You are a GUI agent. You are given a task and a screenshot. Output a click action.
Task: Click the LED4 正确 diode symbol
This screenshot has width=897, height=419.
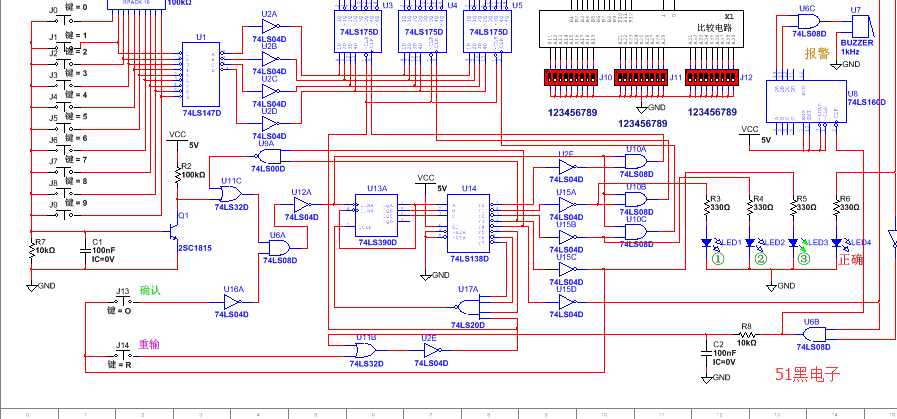tap(836, 243)
